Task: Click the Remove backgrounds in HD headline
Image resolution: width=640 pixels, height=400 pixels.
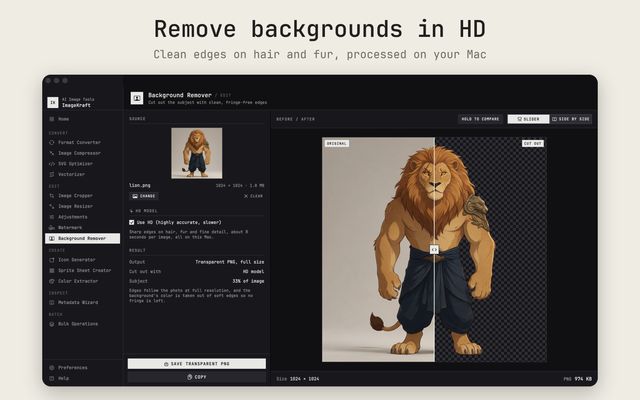Action: click(320, 29)
